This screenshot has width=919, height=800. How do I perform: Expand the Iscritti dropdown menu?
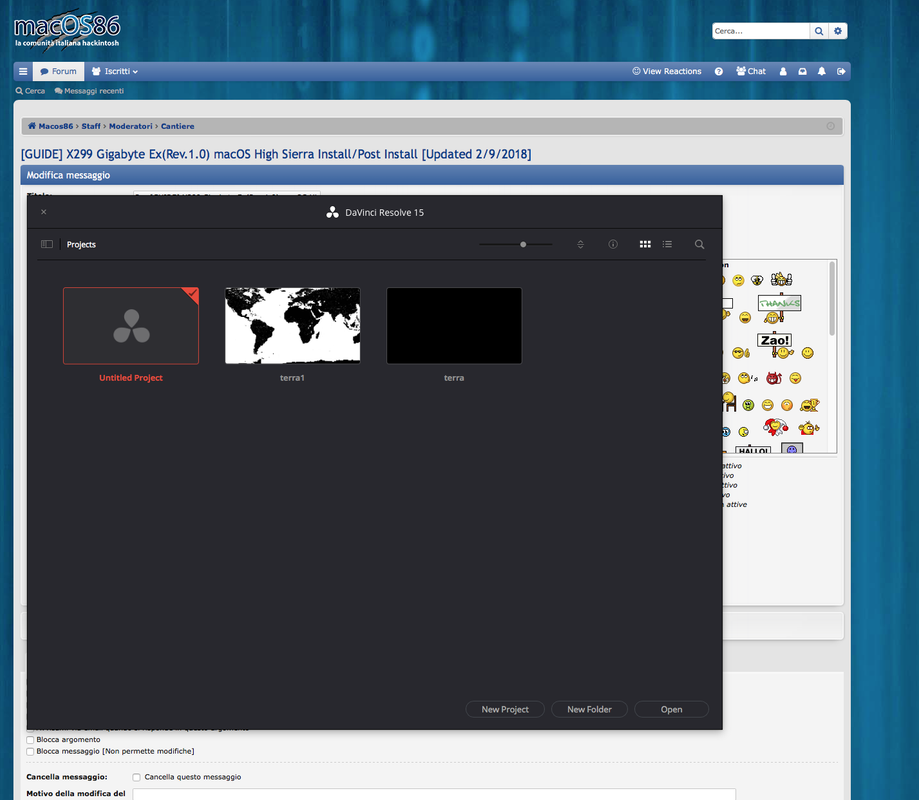point(115,72)
